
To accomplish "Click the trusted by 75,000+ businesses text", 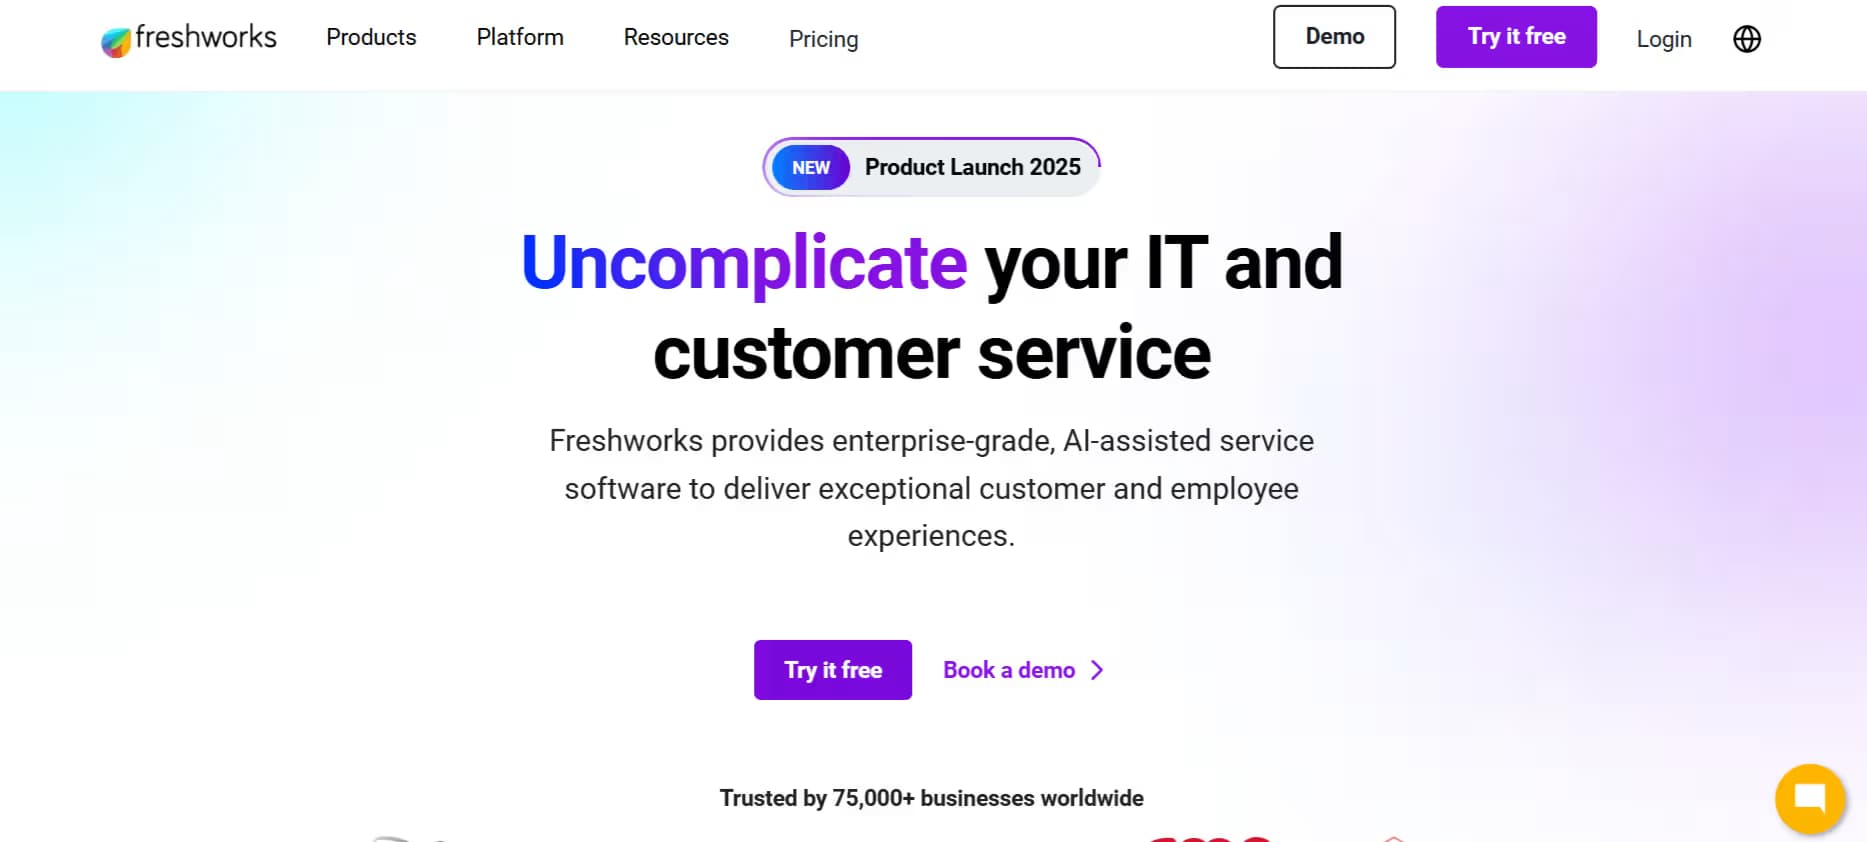I will coord(930,798).
